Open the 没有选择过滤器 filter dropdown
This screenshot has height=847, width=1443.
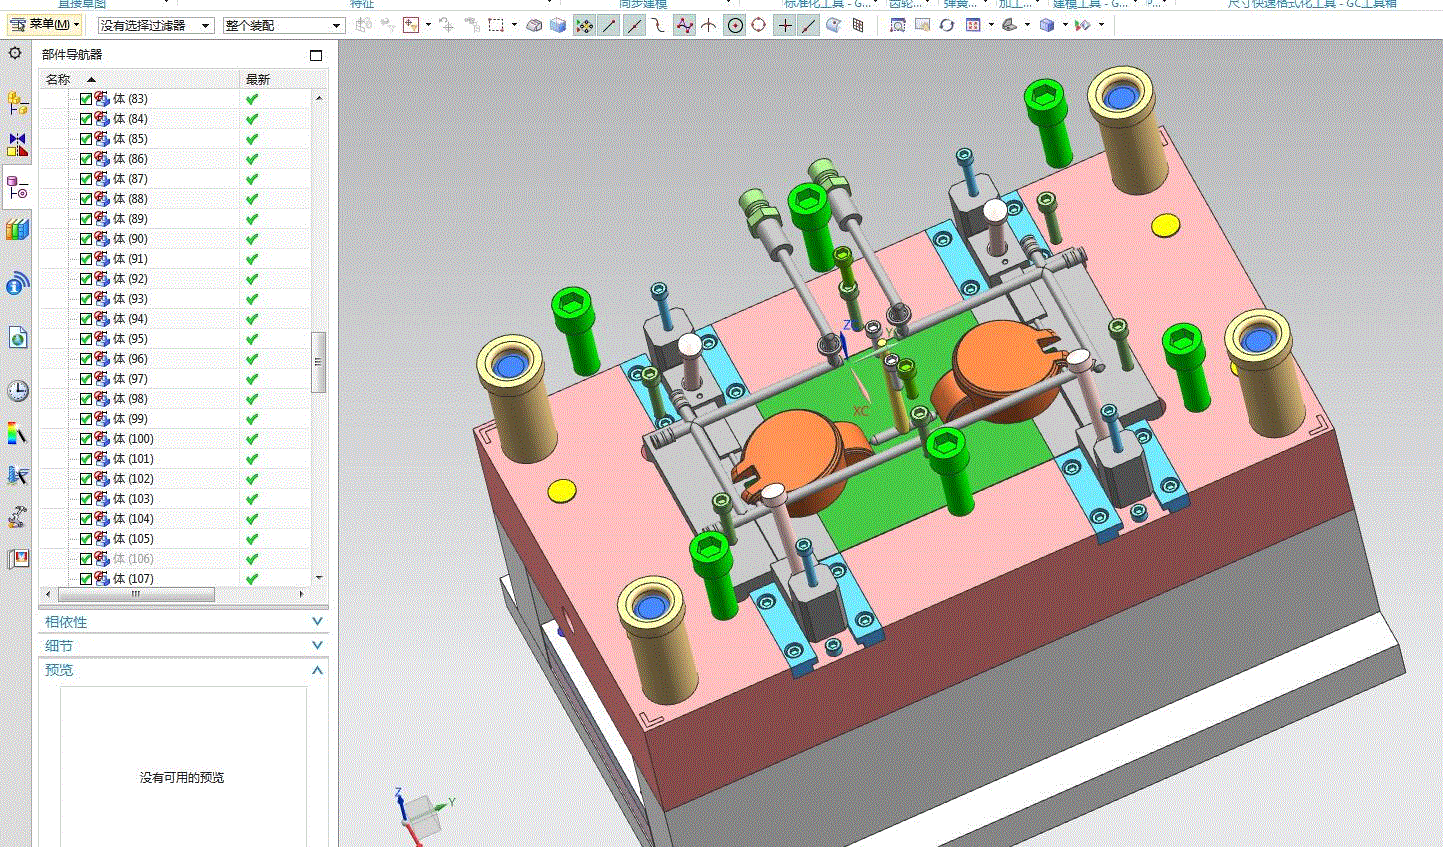(156, 25)
